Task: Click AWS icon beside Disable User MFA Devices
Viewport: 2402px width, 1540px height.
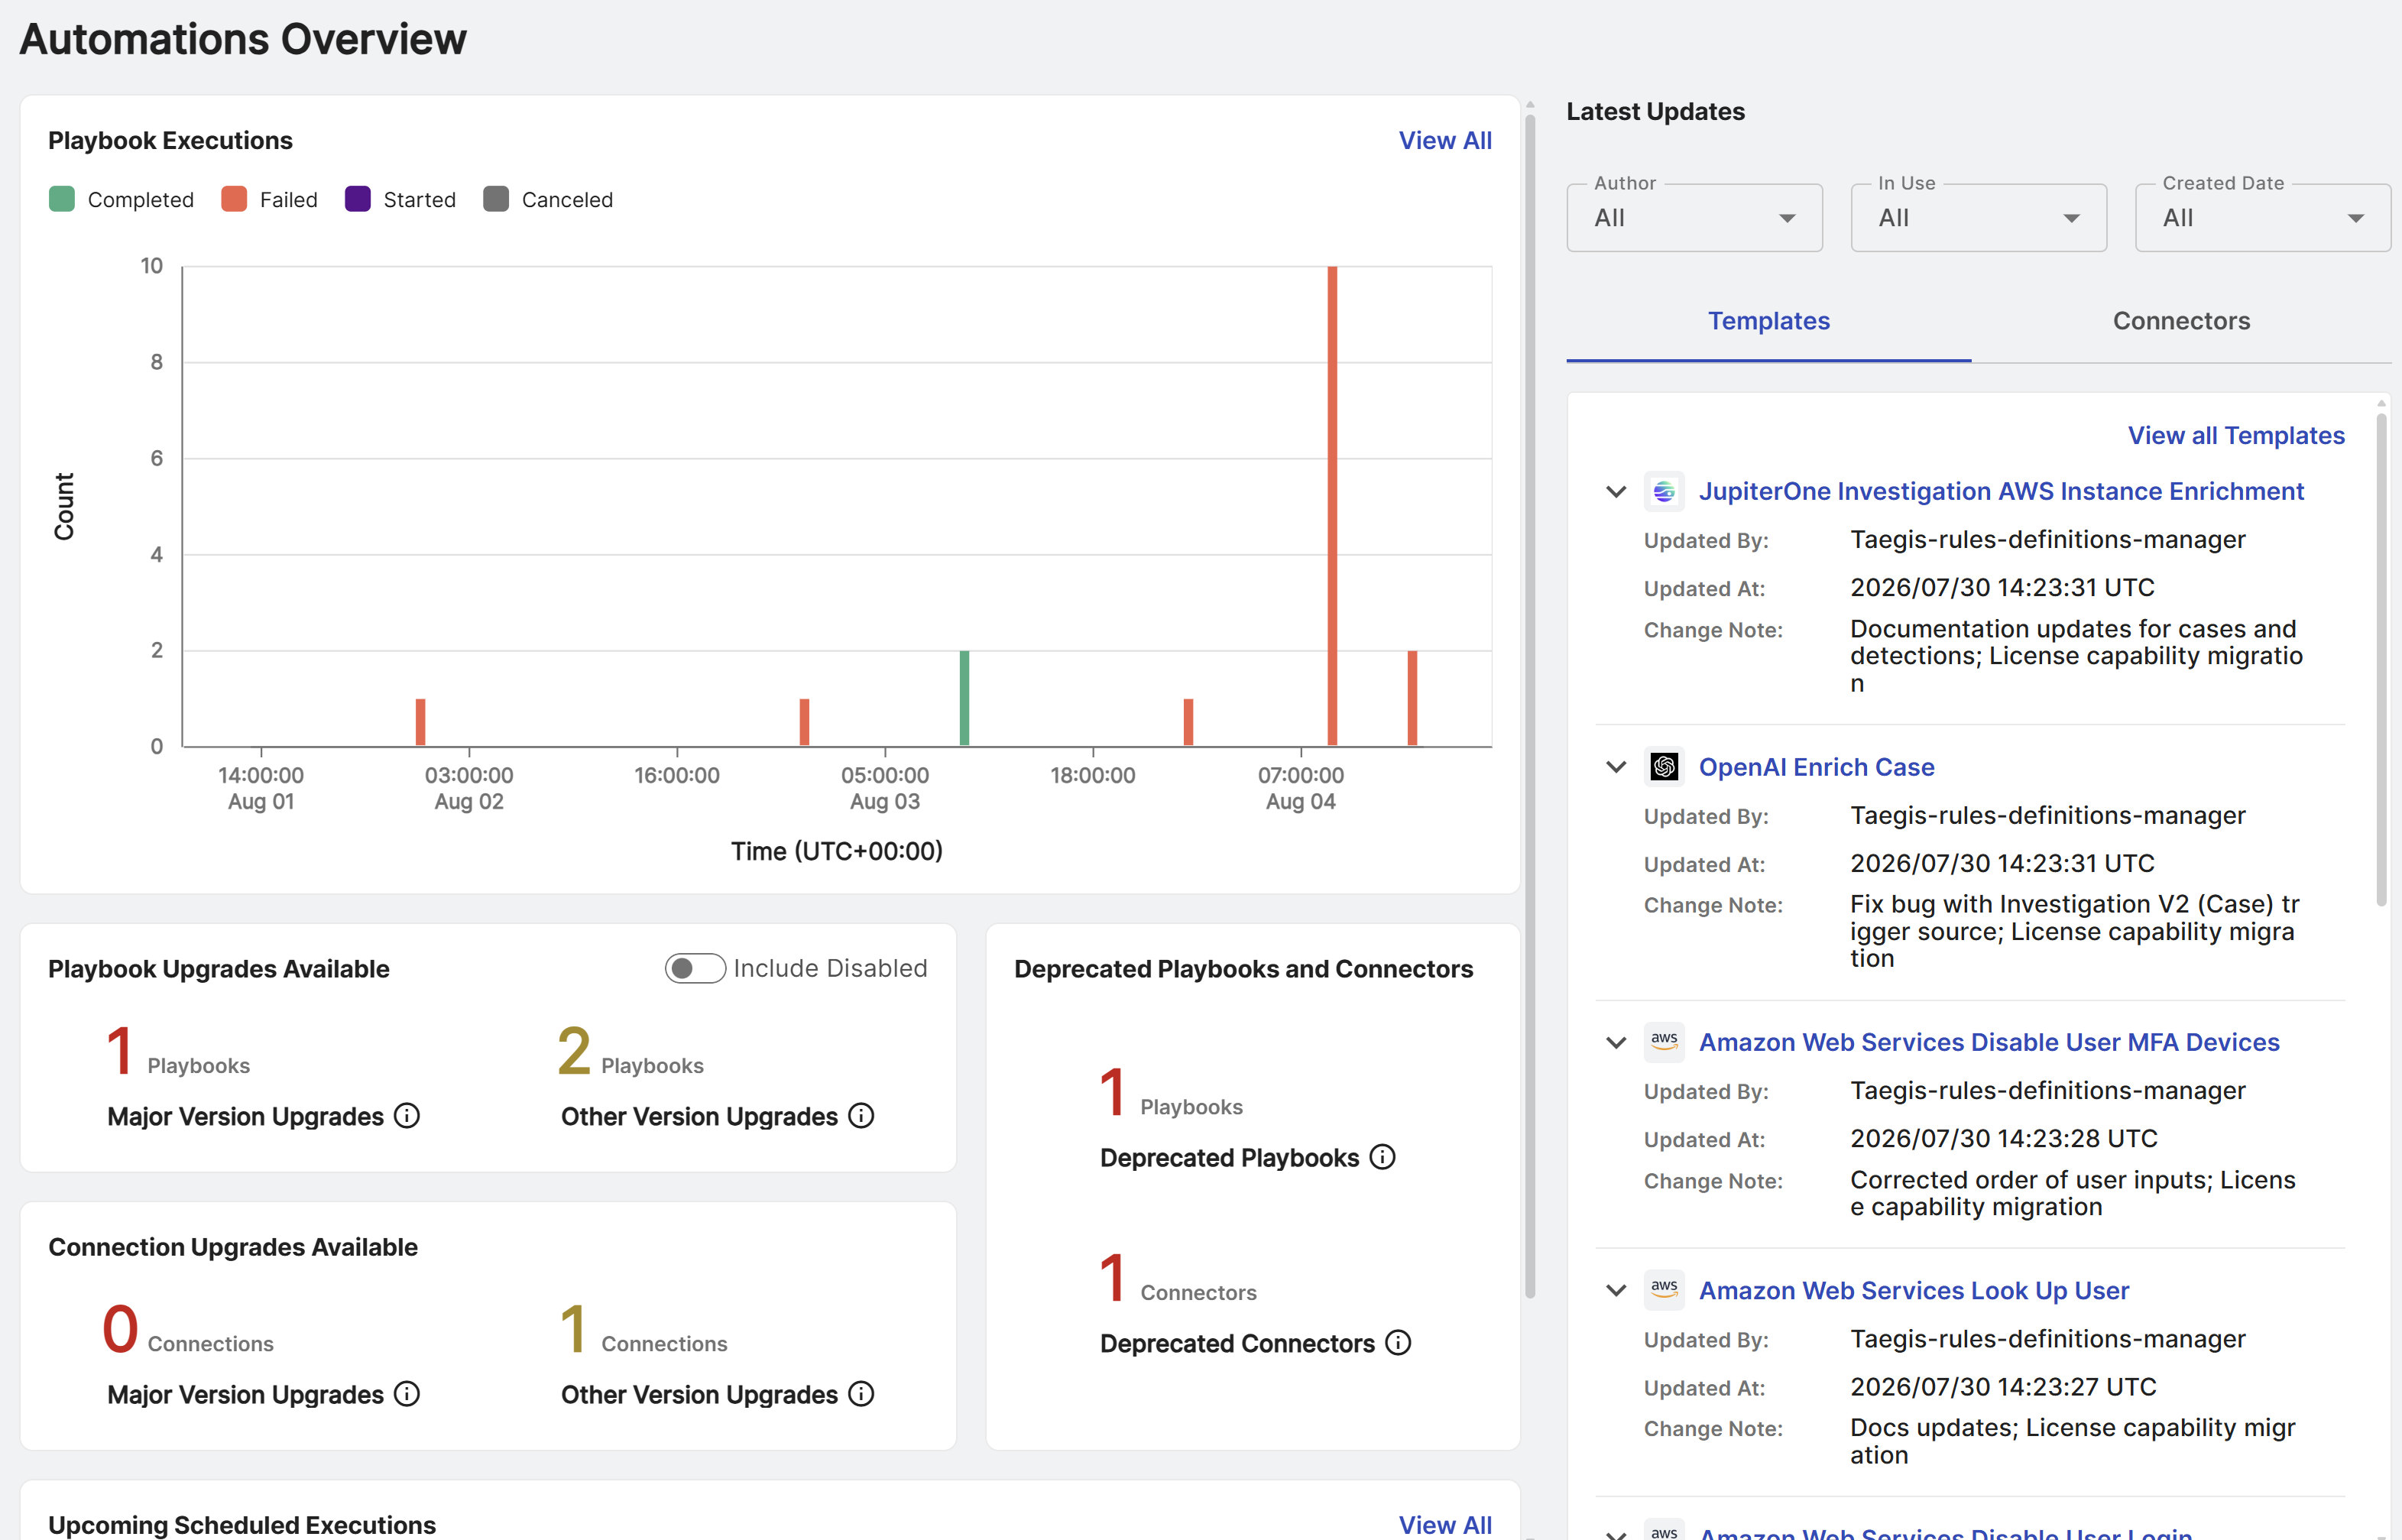Action: 1664,1042
